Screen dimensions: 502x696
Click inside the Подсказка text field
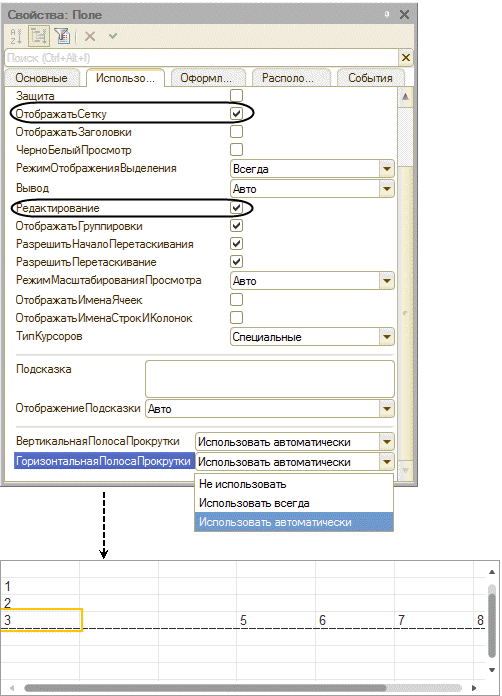coord(270,379)
